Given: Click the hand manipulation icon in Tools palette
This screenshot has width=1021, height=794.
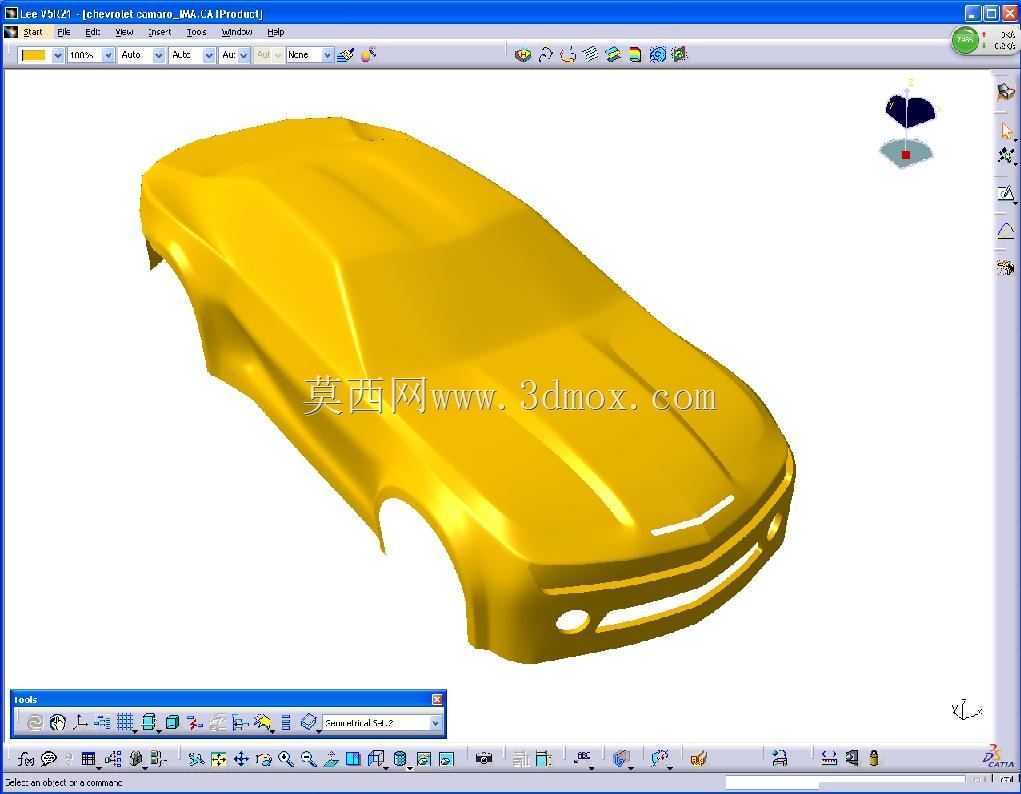Looking at the screenshot, I should pyautogui.click(x=58, y=722).
